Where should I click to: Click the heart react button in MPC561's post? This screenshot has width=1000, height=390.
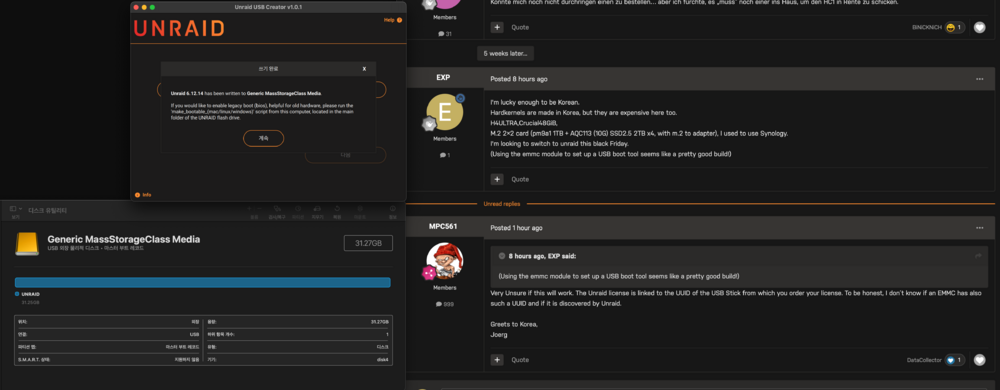pyautogui.click(x=980, y=360)
